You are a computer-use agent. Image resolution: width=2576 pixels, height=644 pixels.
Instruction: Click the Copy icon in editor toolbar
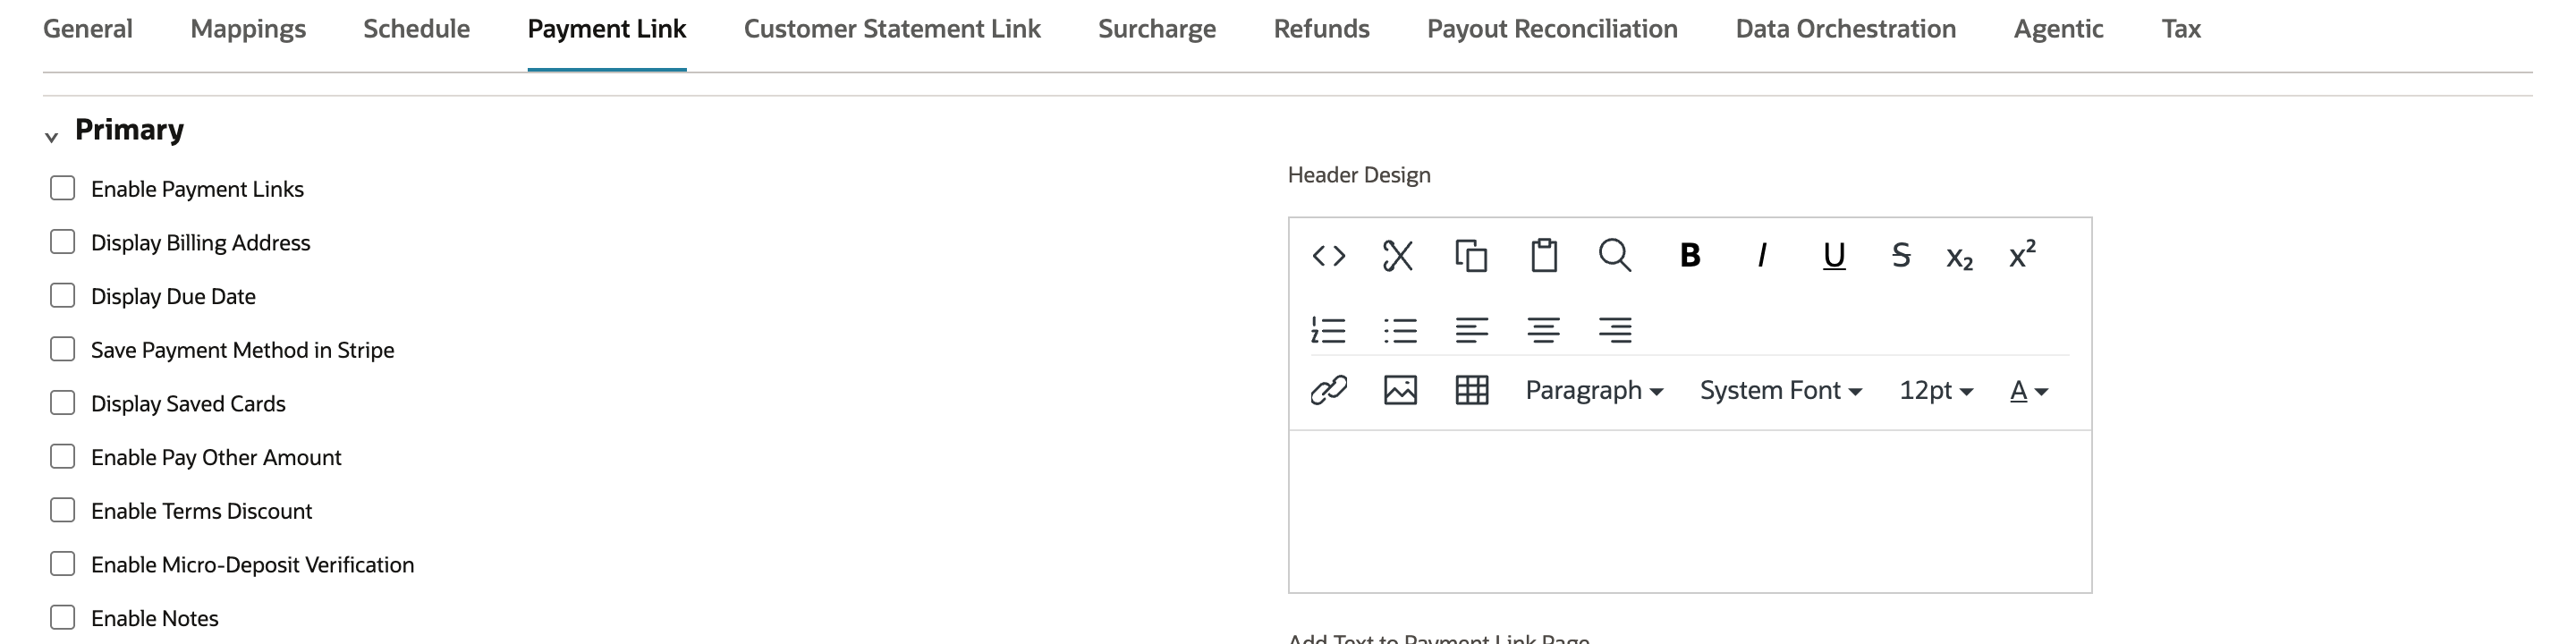[1471, 256]
